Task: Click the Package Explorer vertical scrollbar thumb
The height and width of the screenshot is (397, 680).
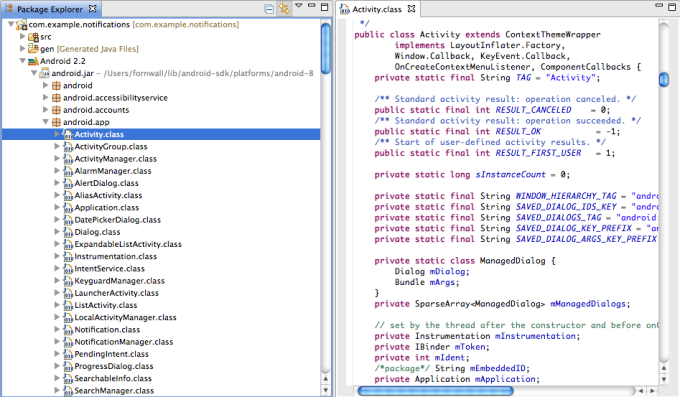Action: coord(326,49)
